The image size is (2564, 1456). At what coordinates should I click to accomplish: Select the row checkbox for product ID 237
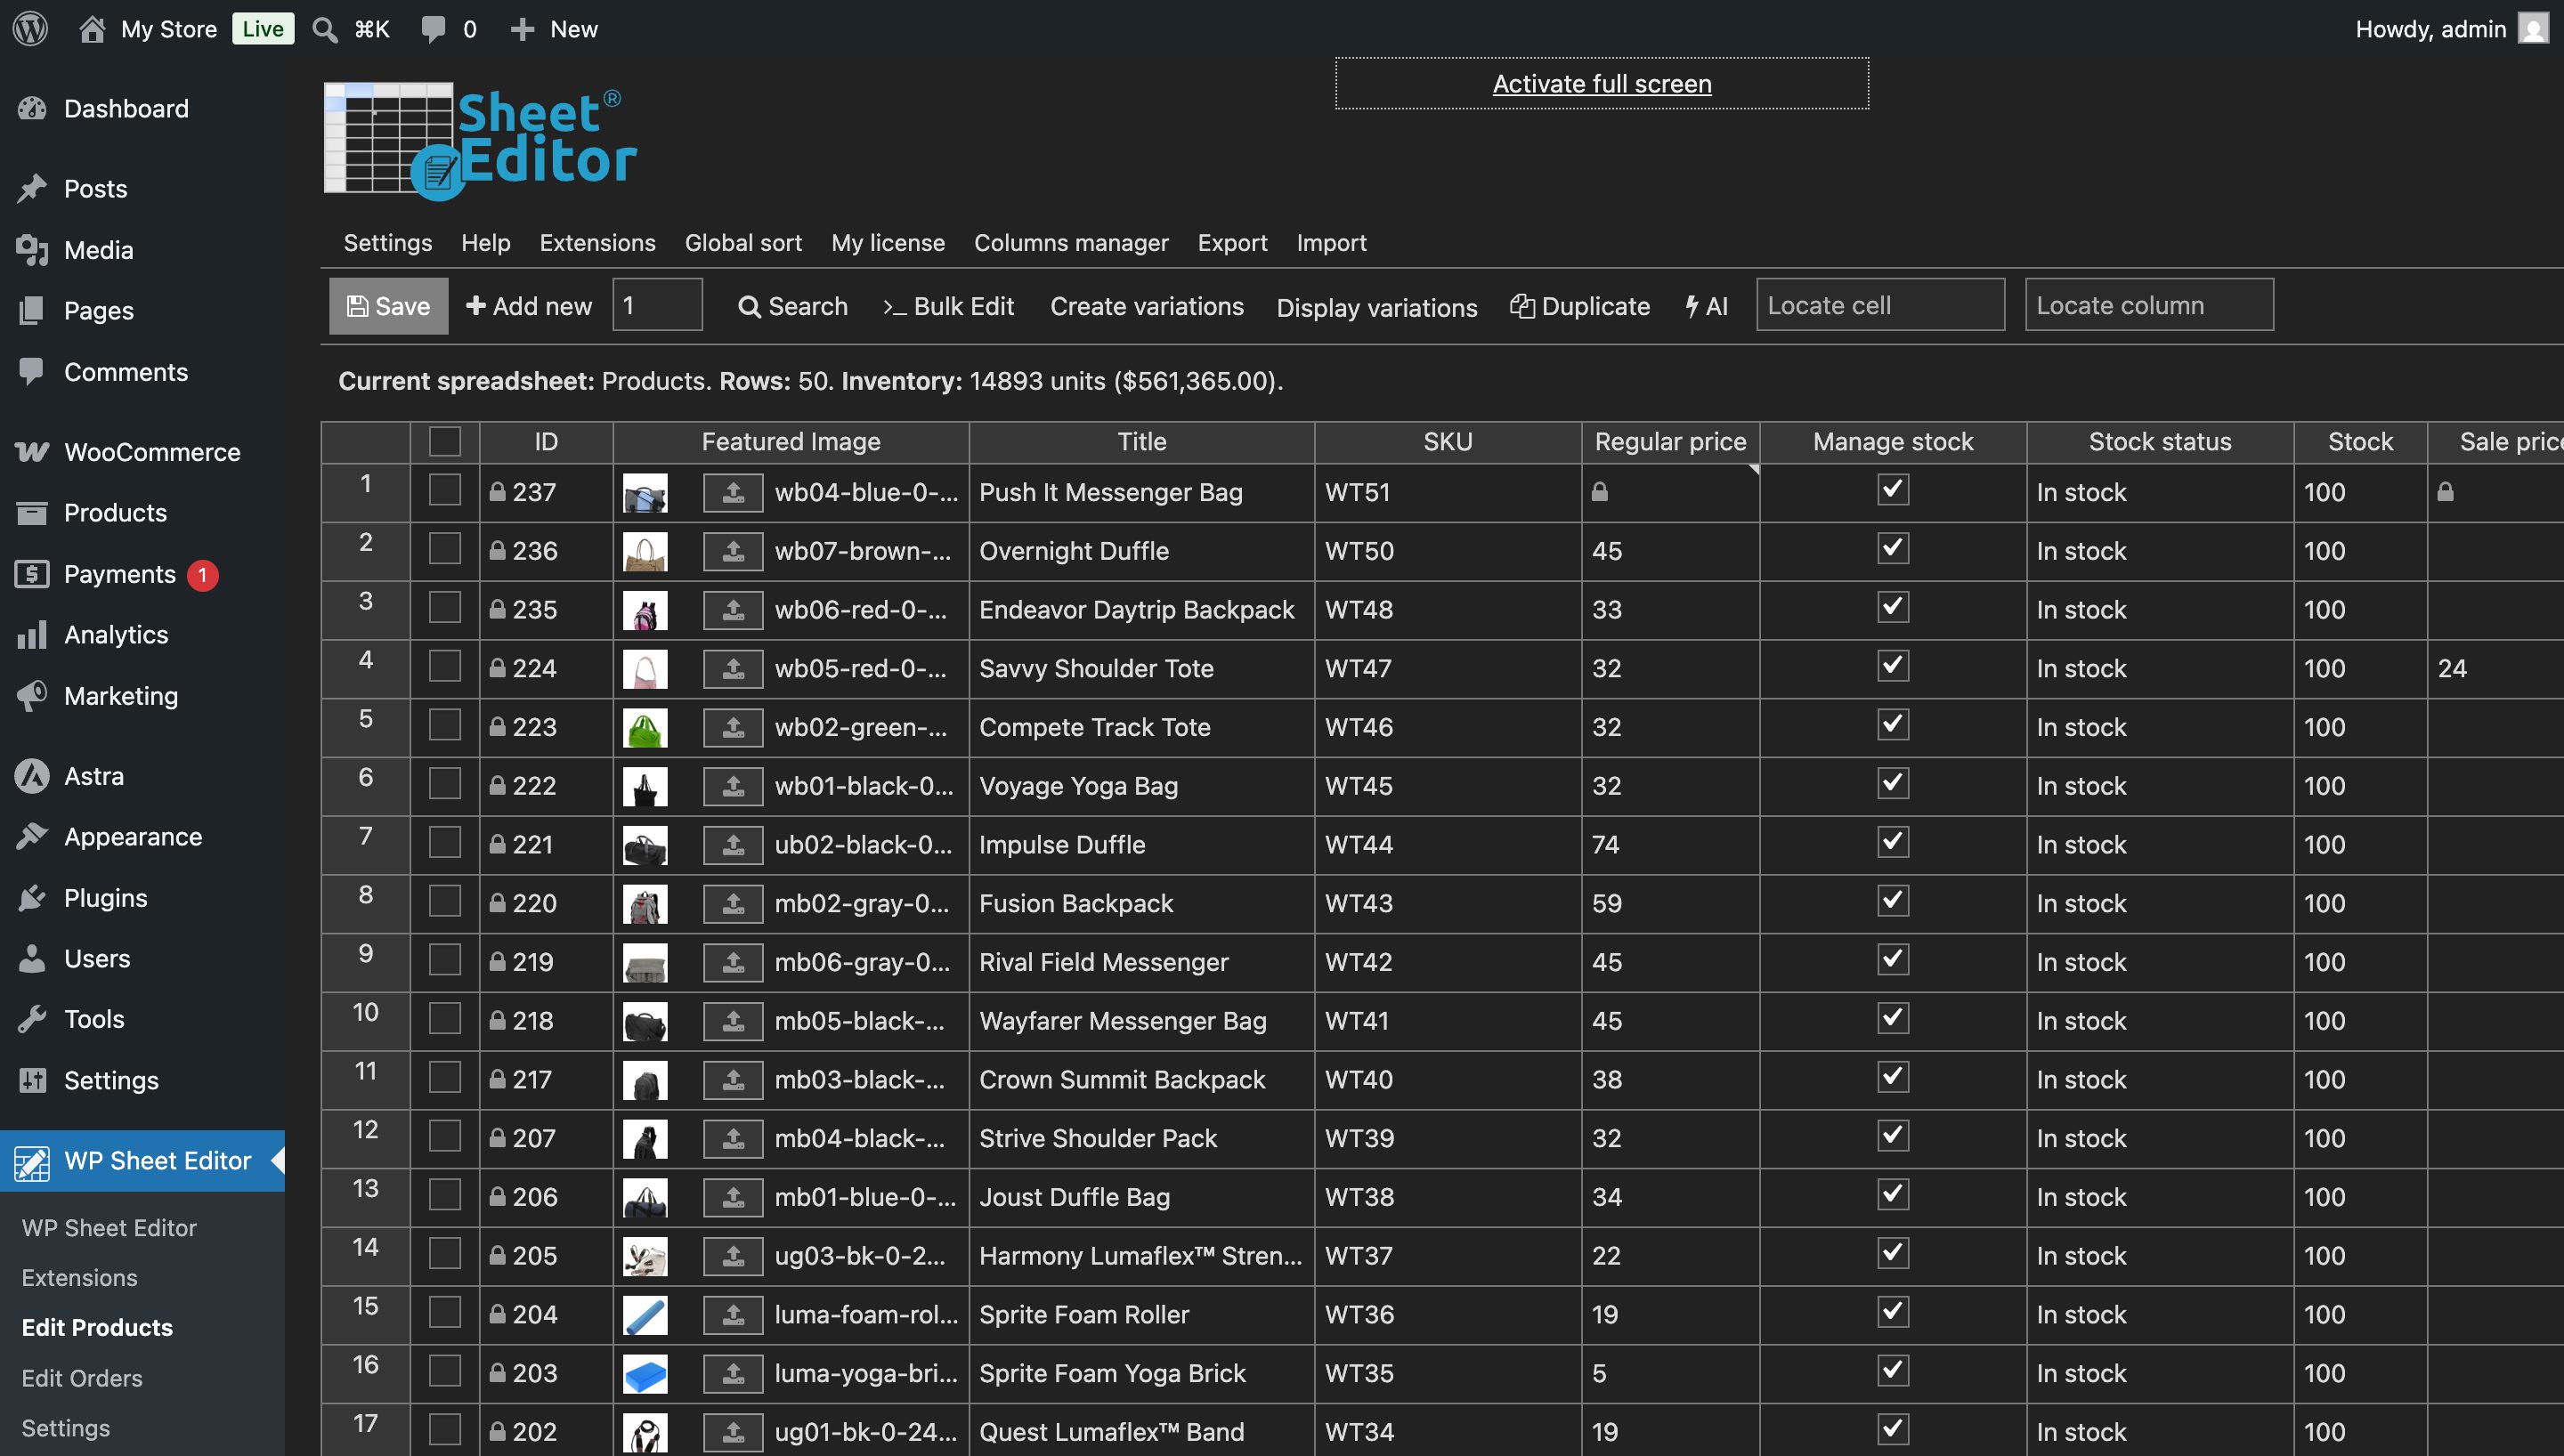point(445,490)
